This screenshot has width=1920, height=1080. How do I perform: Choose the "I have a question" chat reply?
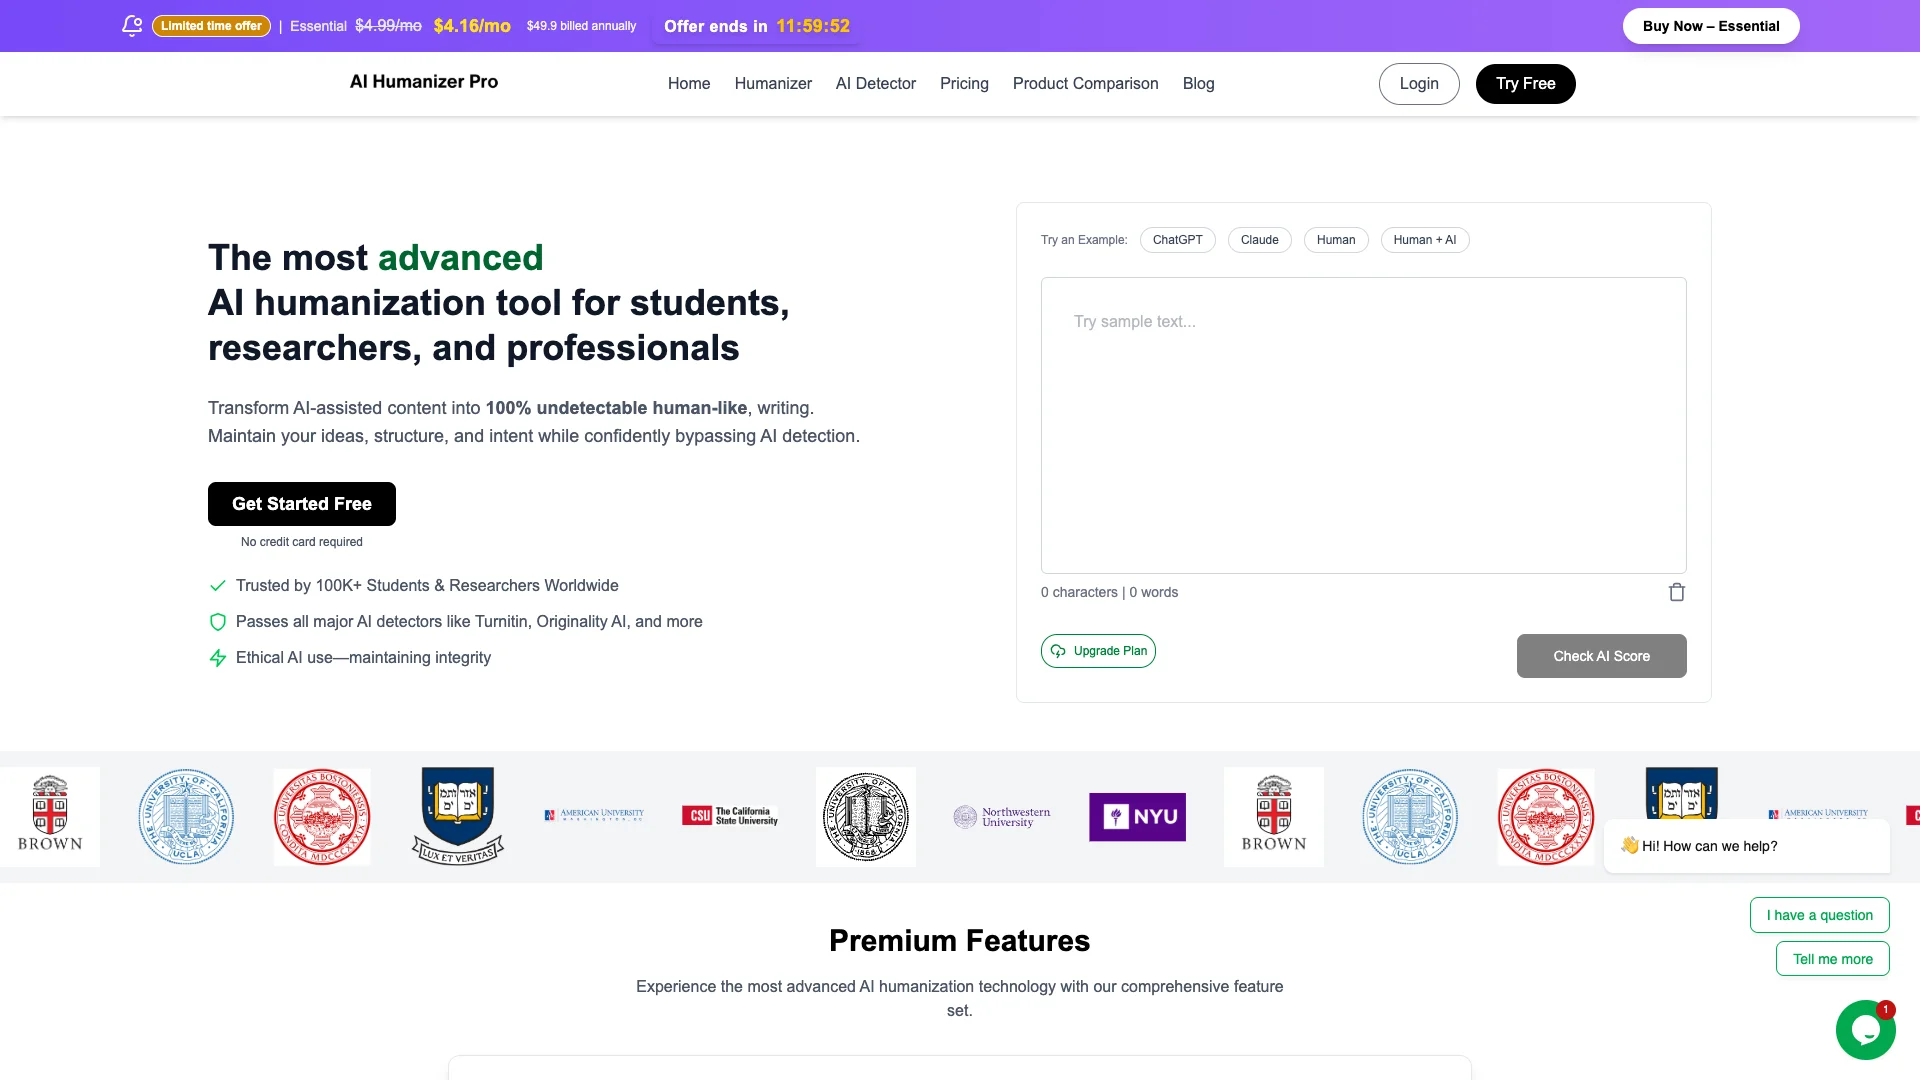click(x=1819, y=915)
